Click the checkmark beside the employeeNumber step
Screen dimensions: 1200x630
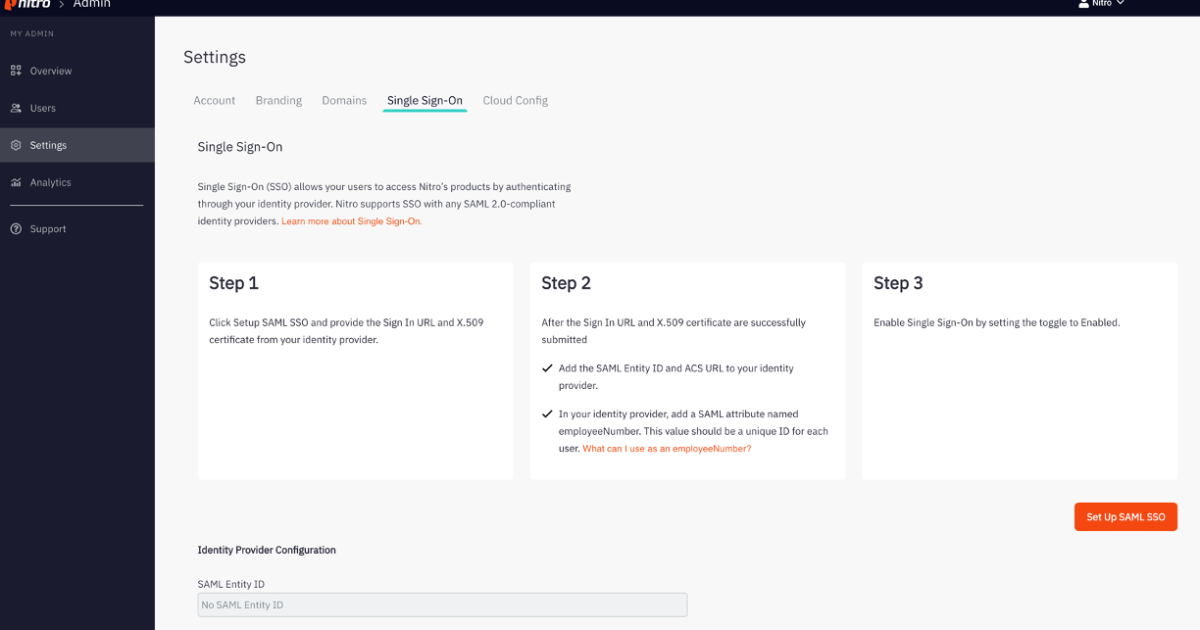coord(546,414)
